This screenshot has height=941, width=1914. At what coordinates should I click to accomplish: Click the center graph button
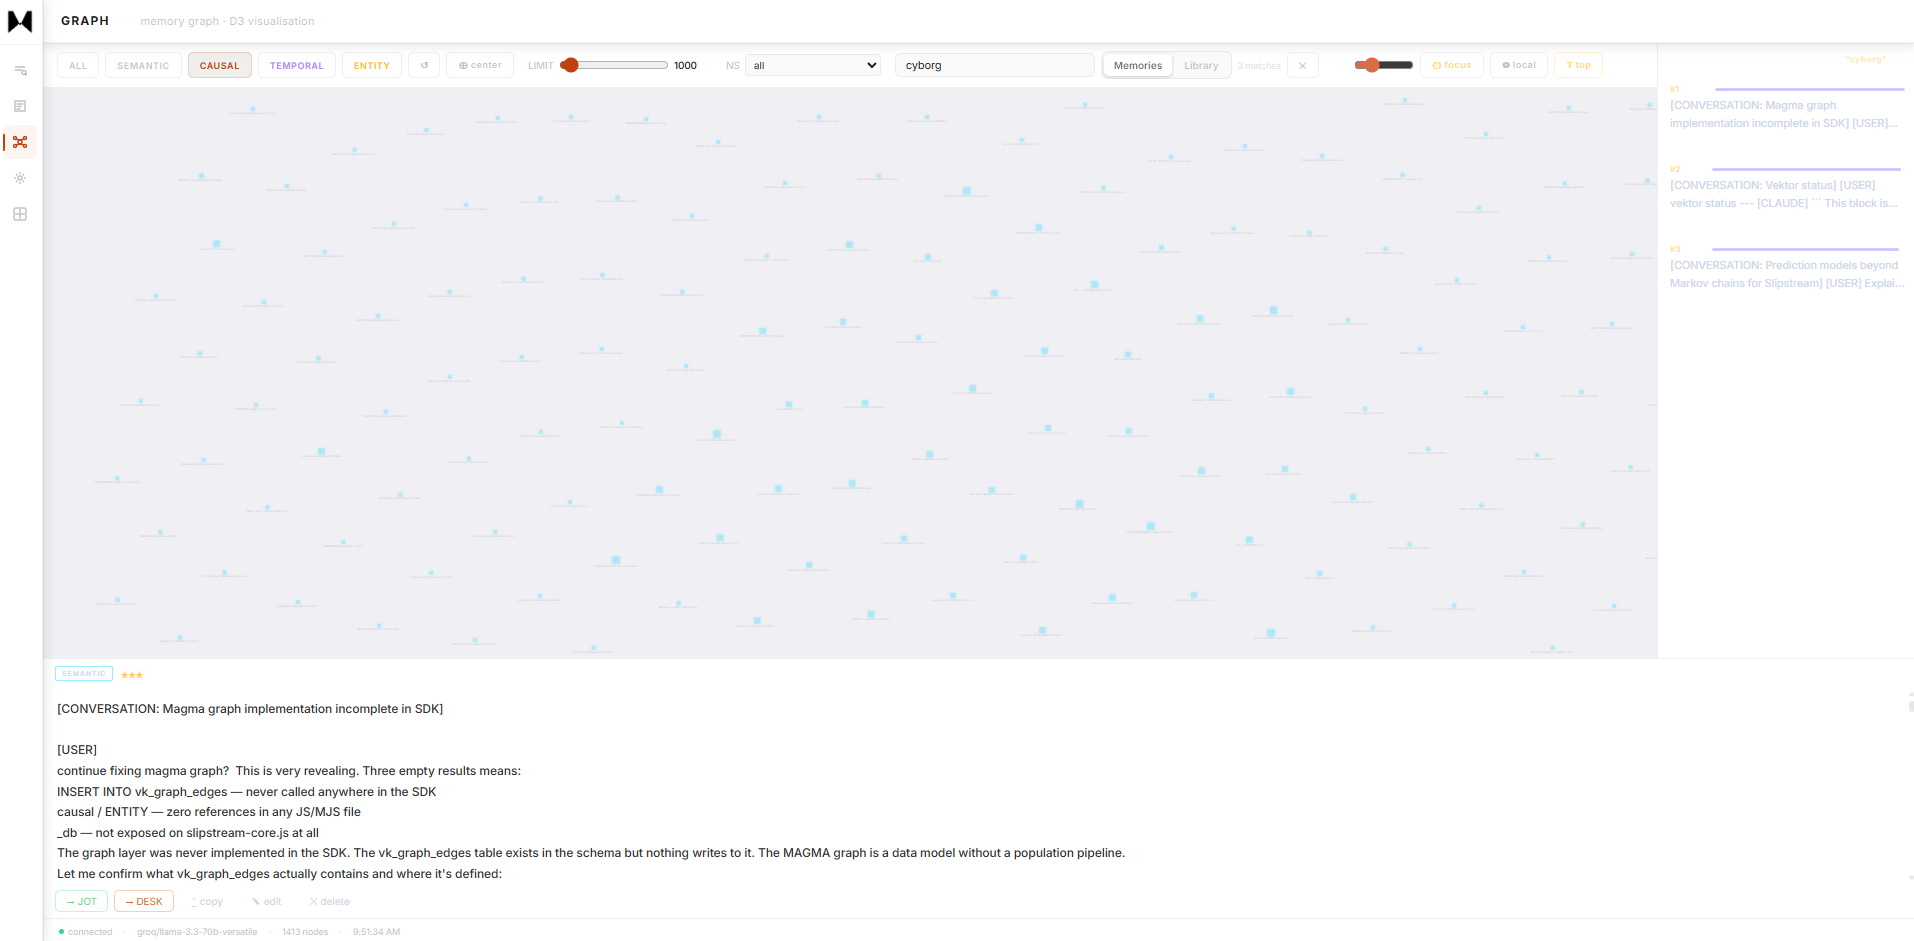pyautogui.click(x=480, y=65)
